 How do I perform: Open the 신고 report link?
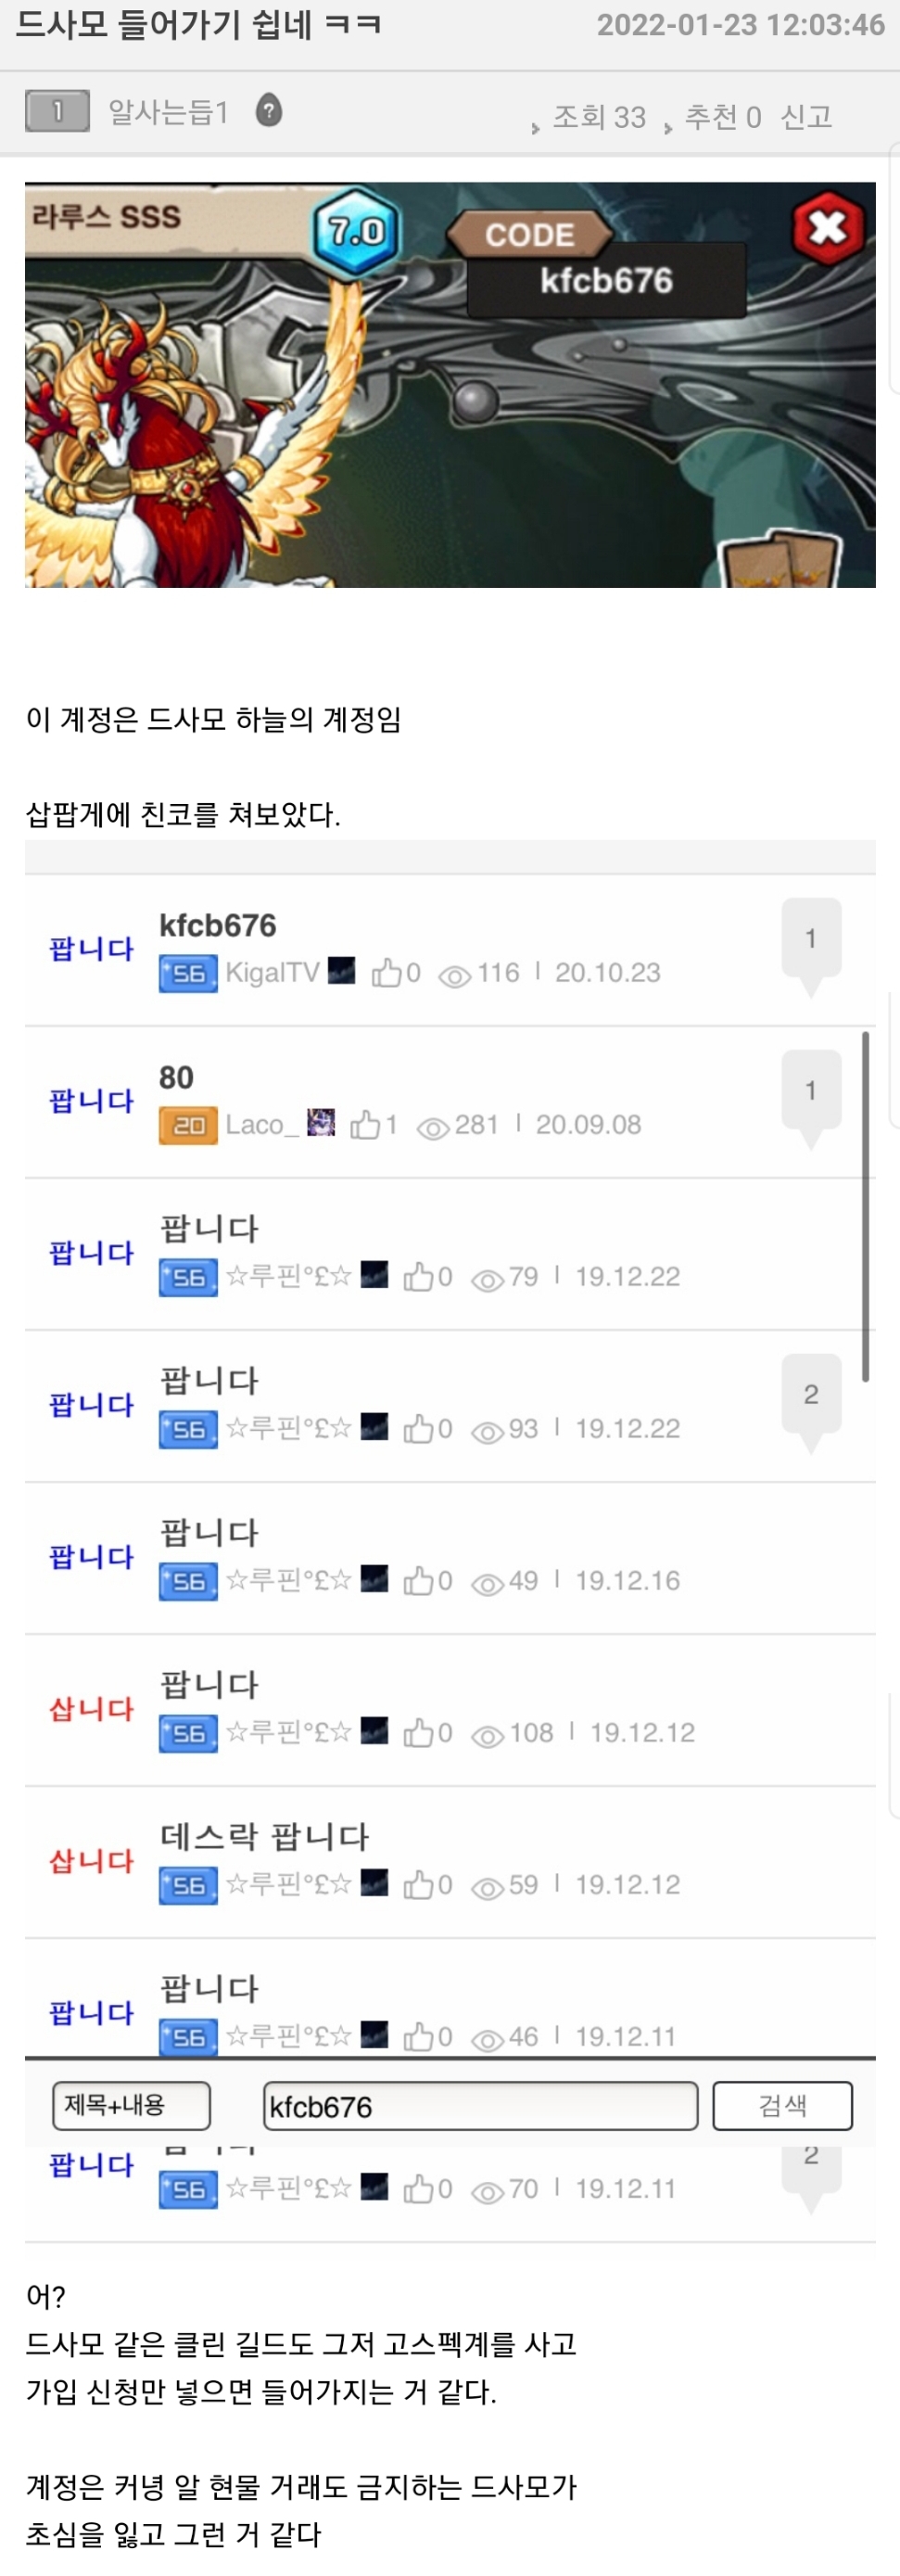pos(806,117)
